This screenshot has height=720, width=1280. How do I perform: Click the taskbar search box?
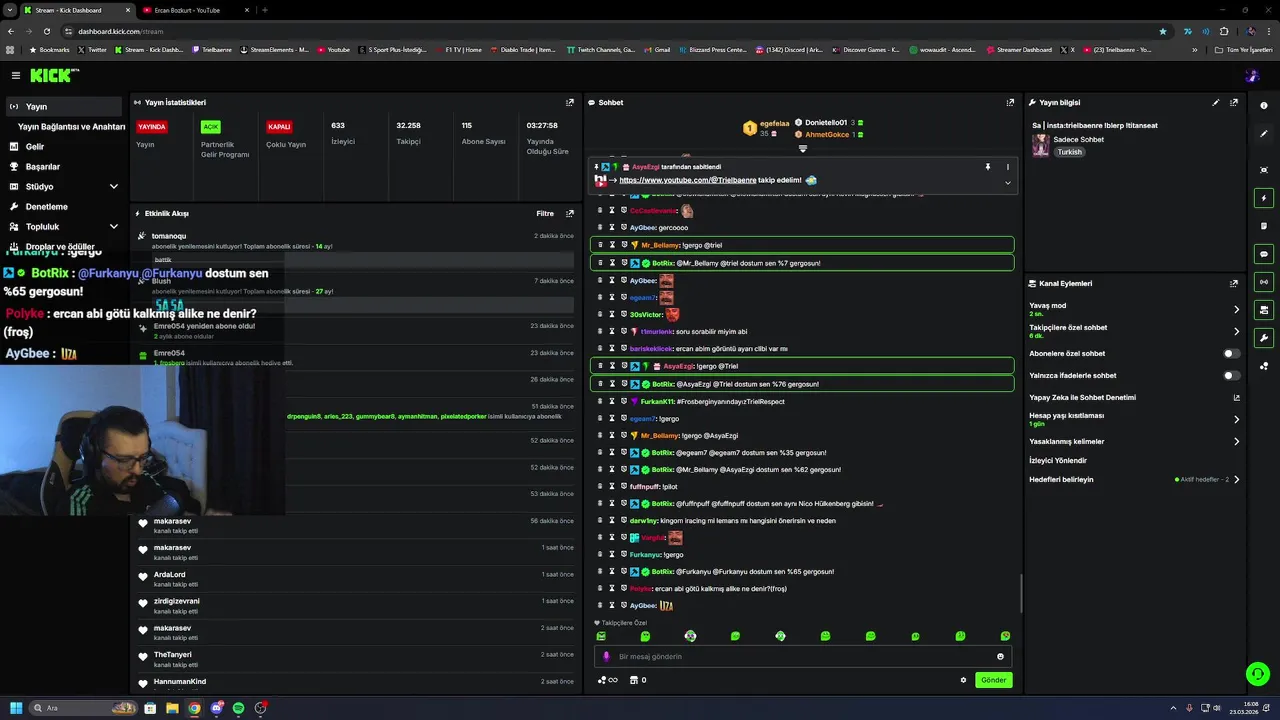[x=83, y=708]
